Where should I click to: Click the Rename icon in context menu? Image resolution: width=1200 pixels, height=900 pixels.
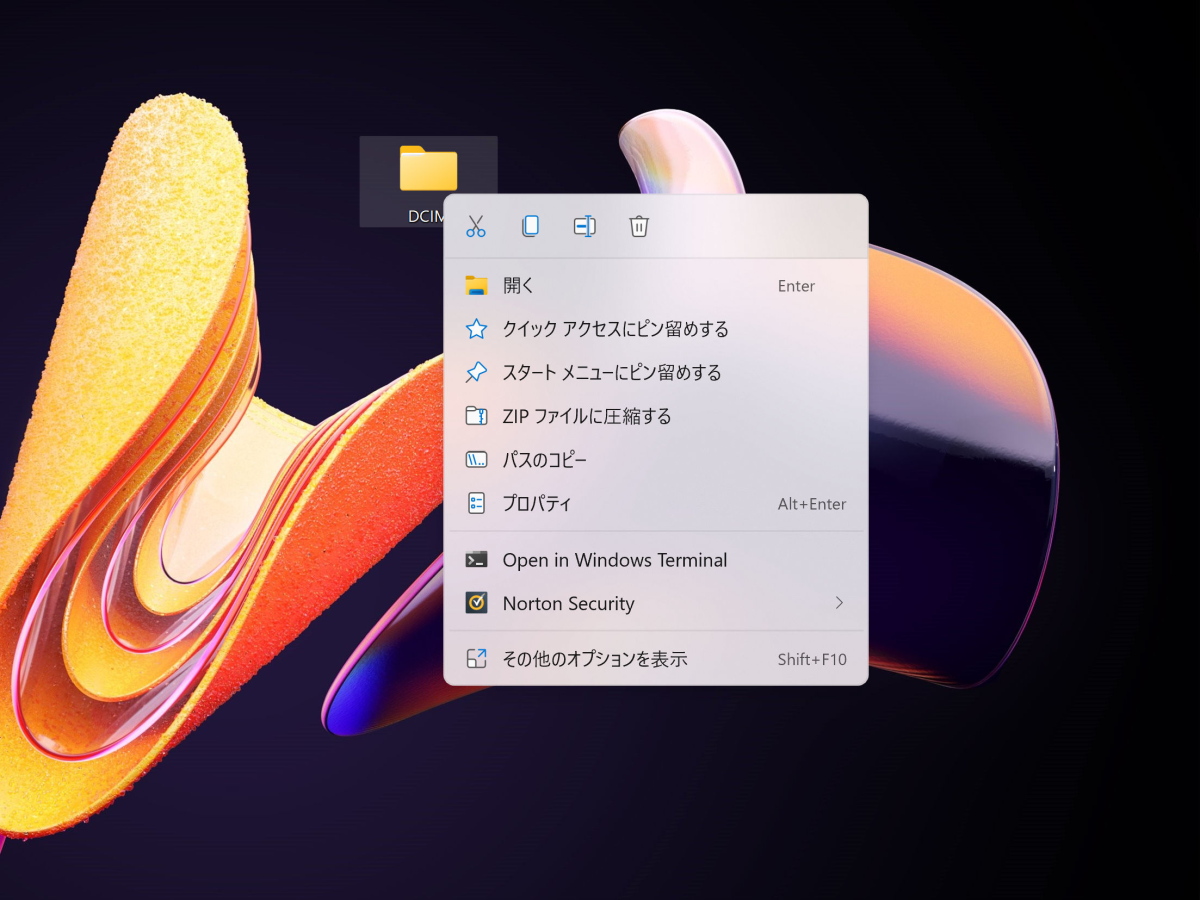pos(585,226)
